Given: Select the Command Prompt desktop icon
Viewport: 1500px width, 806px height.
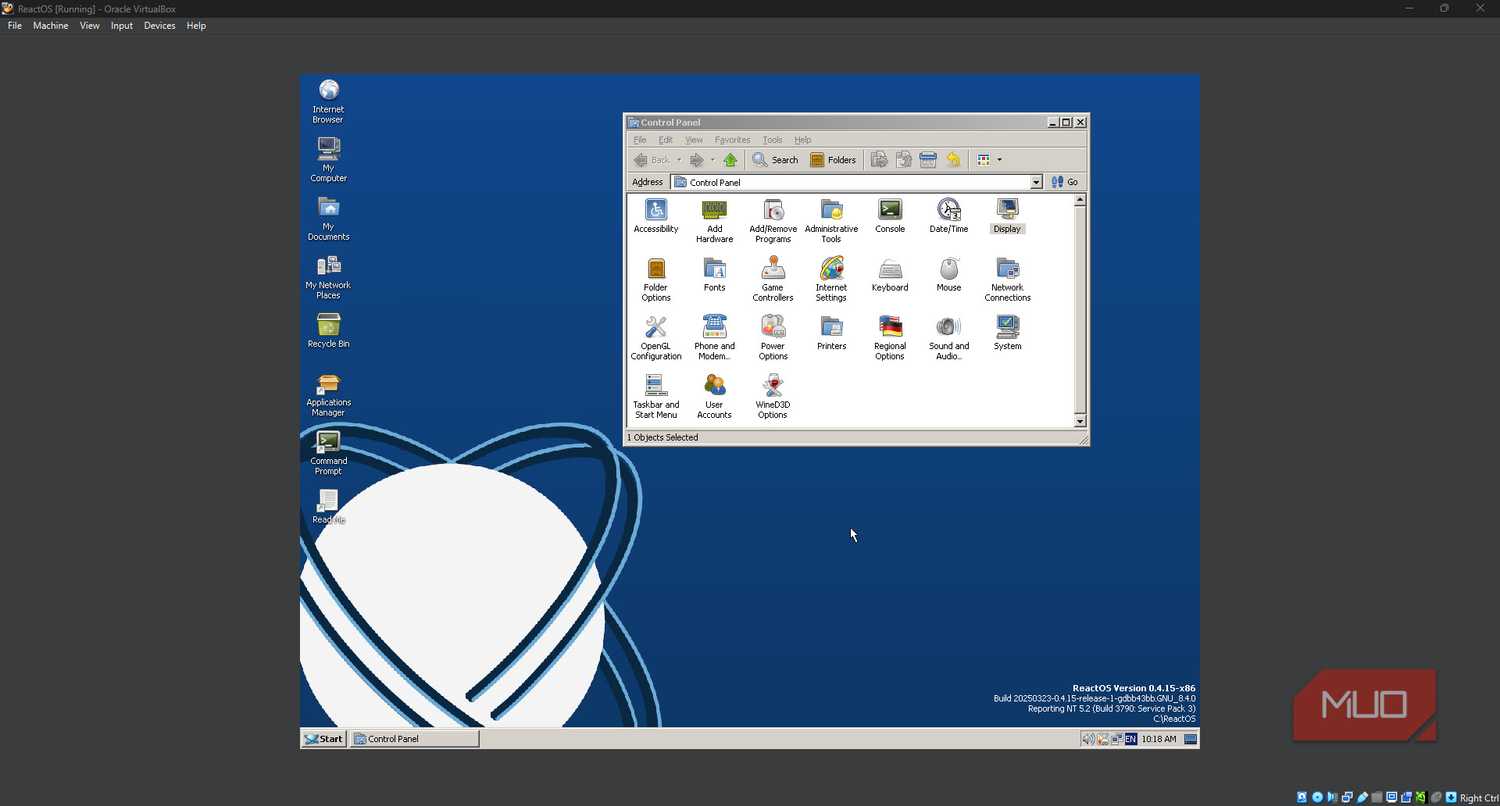Looking at the screenshot, I should pyautogui.click(x=328, y=453).
